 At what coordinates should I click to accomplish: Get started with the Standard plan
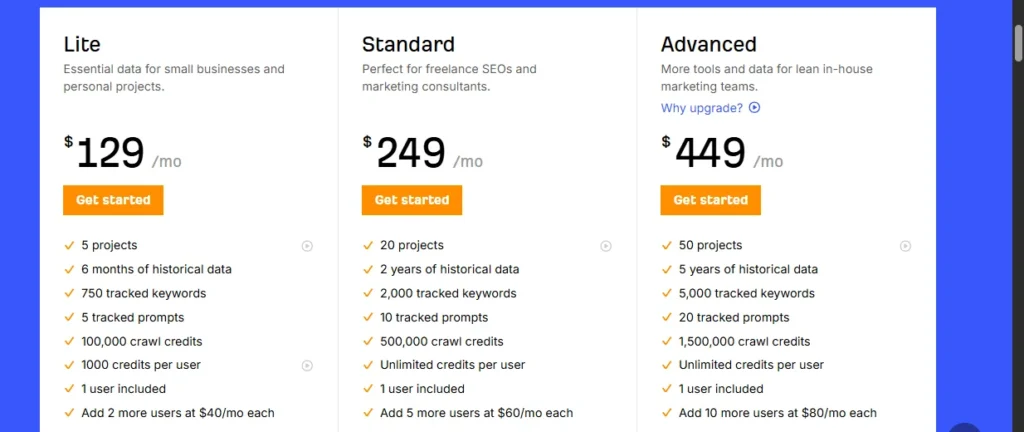tap(412, 200)
